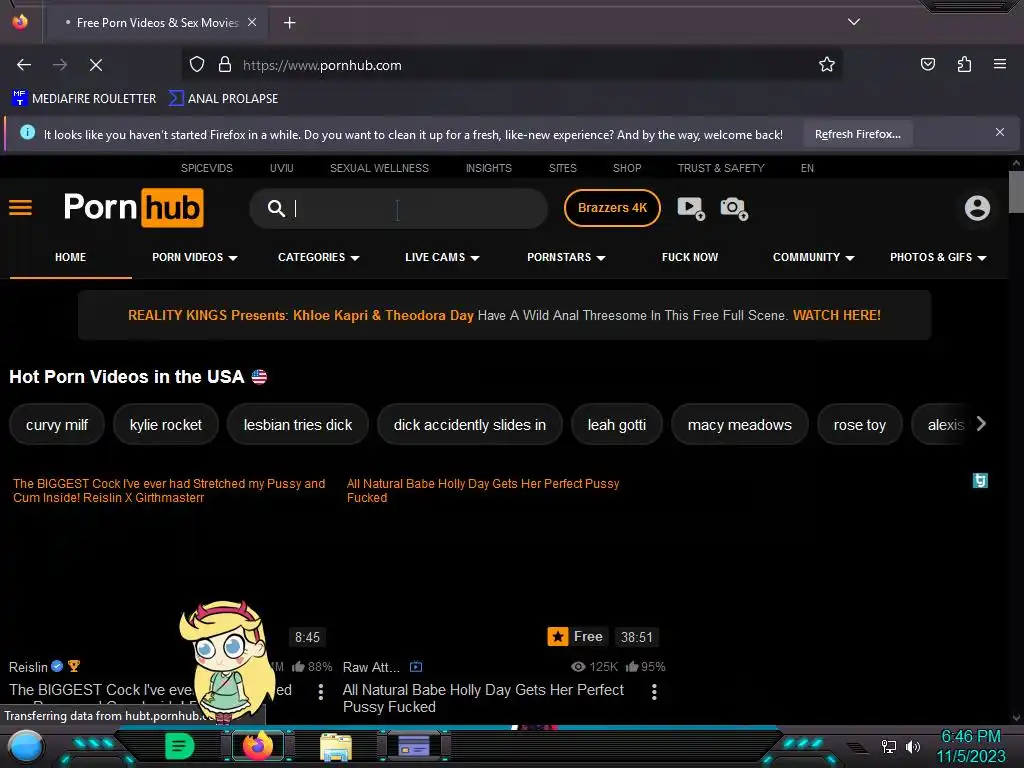Go back to the previous page
1024x768 pixels.
tap(24, 65)
